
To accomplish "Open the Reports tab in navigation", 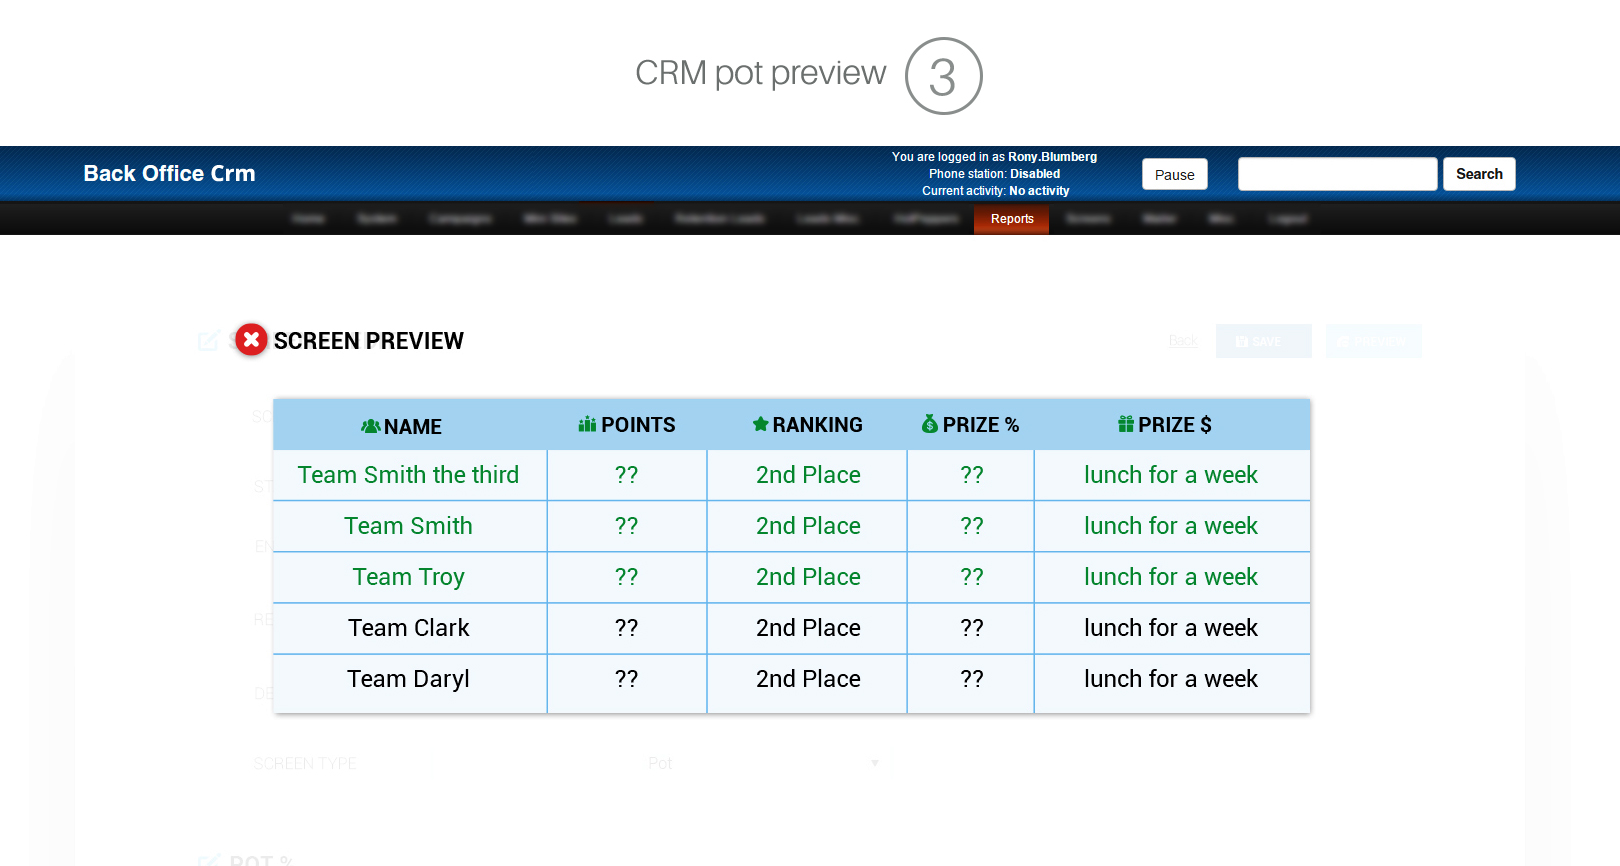I will pyautogui.click(x=1012, y=219).
